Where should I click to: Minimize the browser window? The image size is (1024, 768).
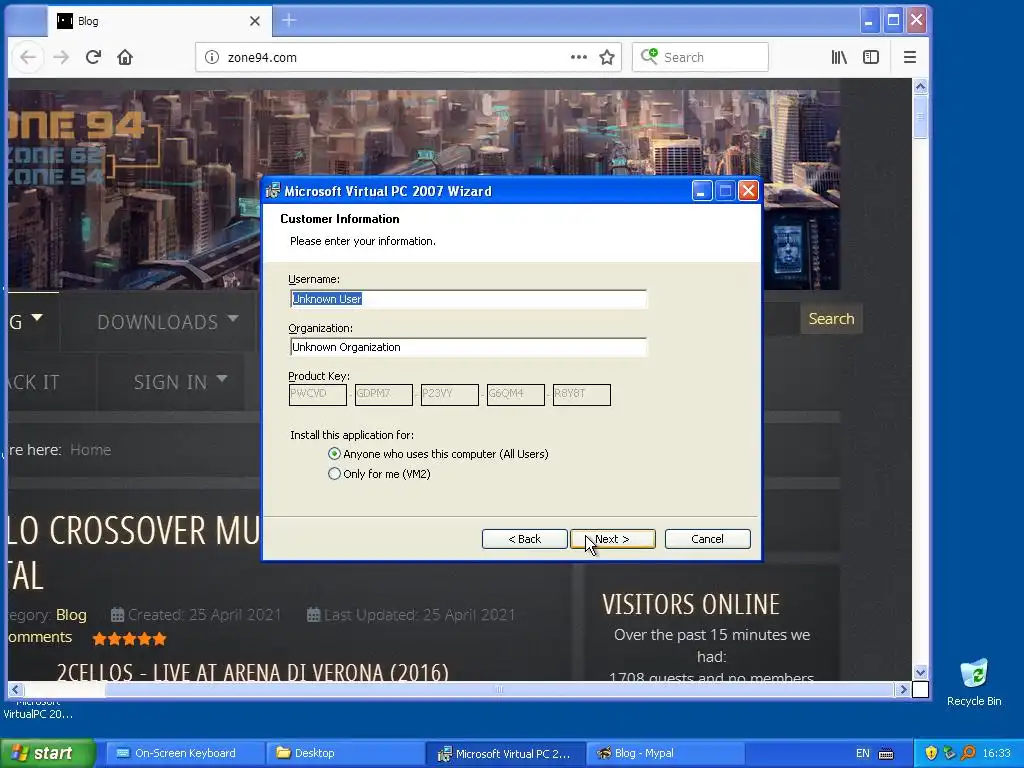tap(869, 21)
